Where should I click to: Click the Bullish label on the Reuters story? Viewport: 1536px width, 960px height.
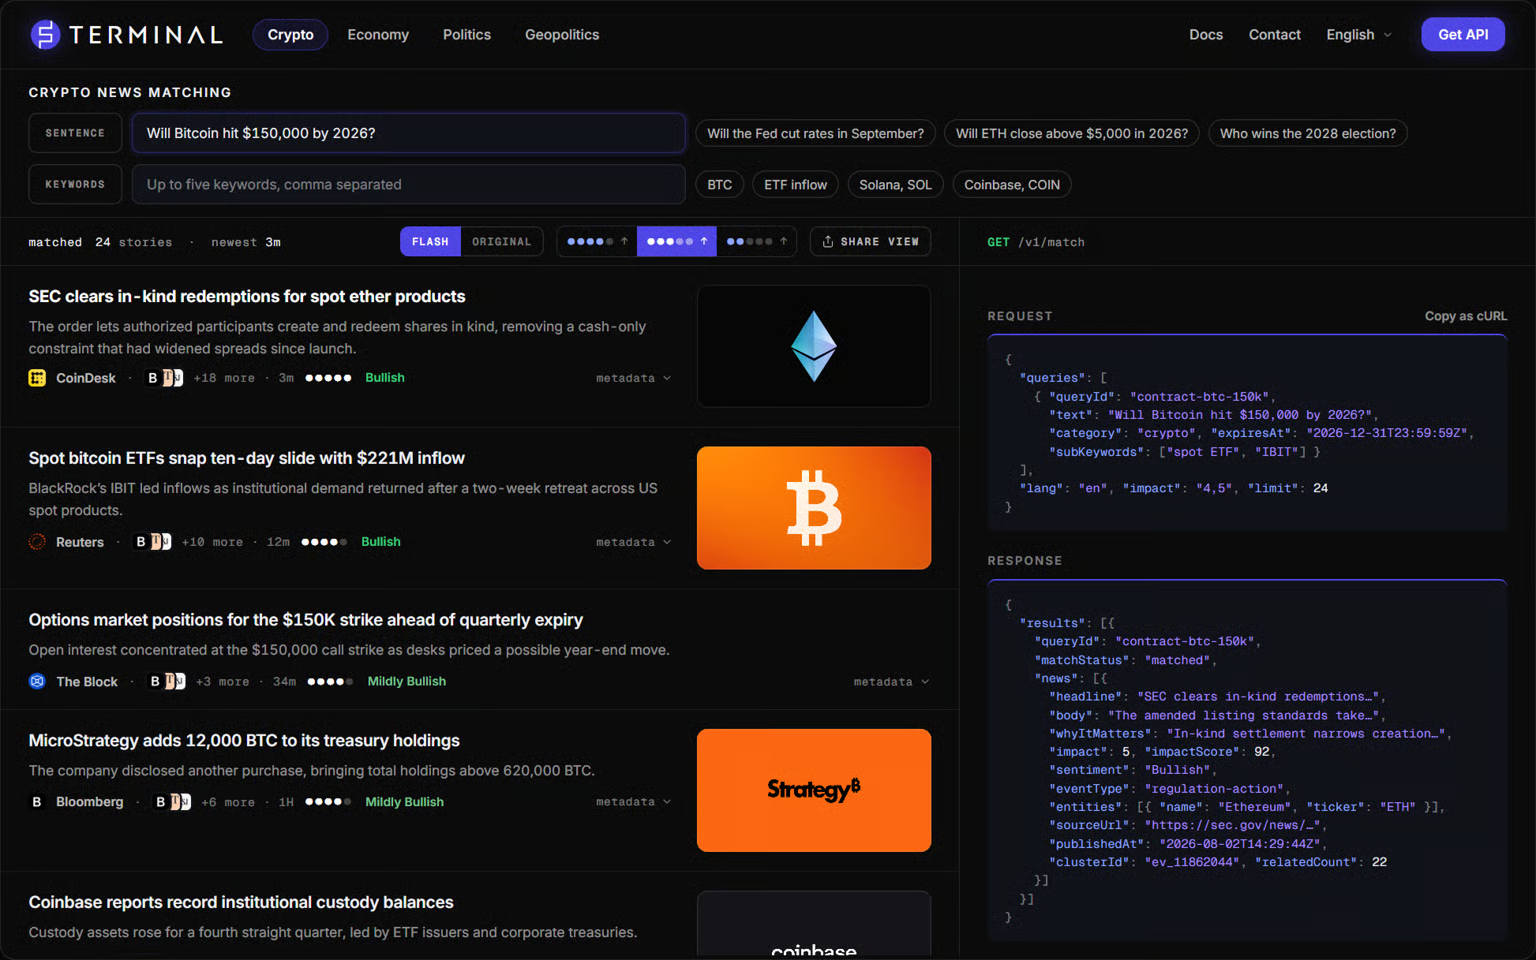(381, 542)
